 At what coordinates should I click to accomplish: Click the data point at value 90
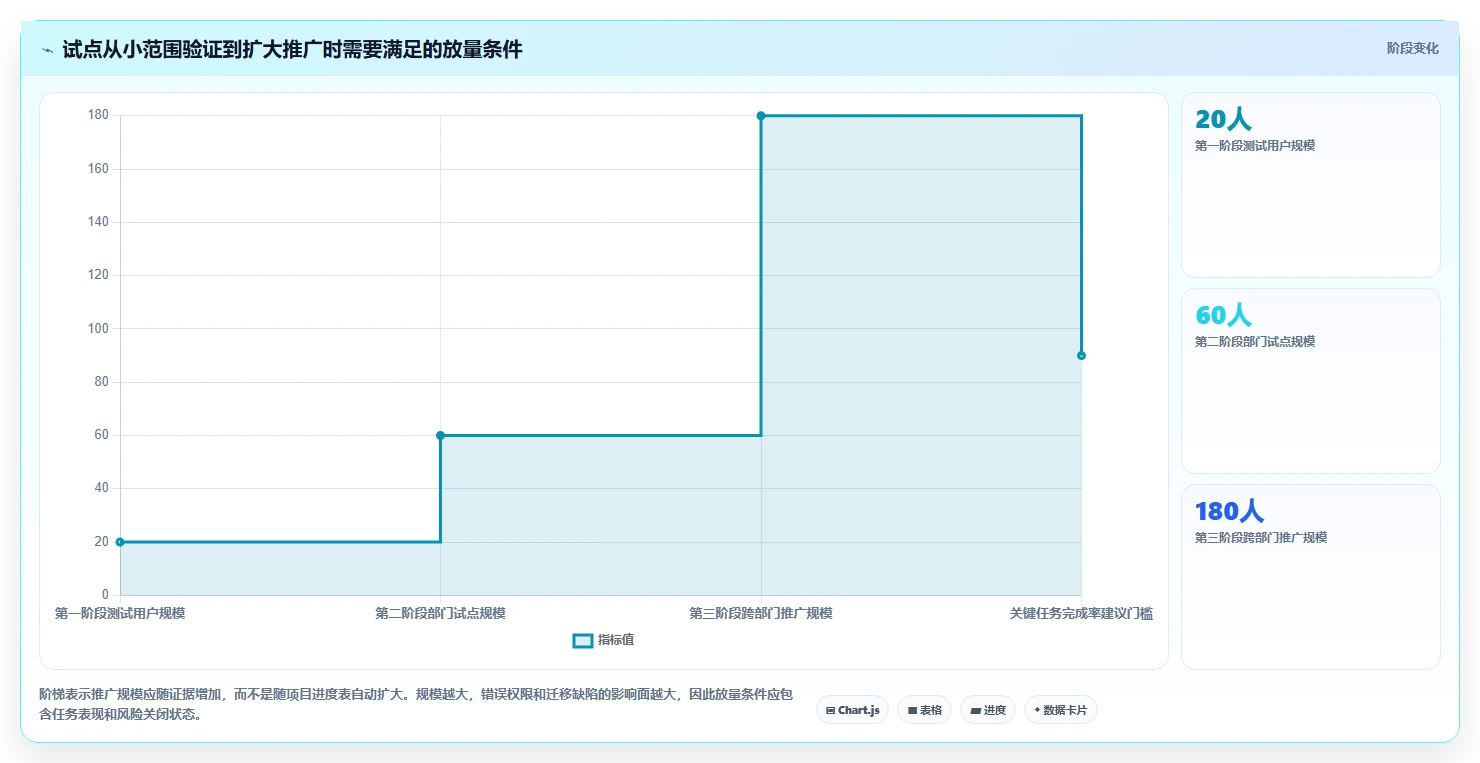[x=1081, y=355]
